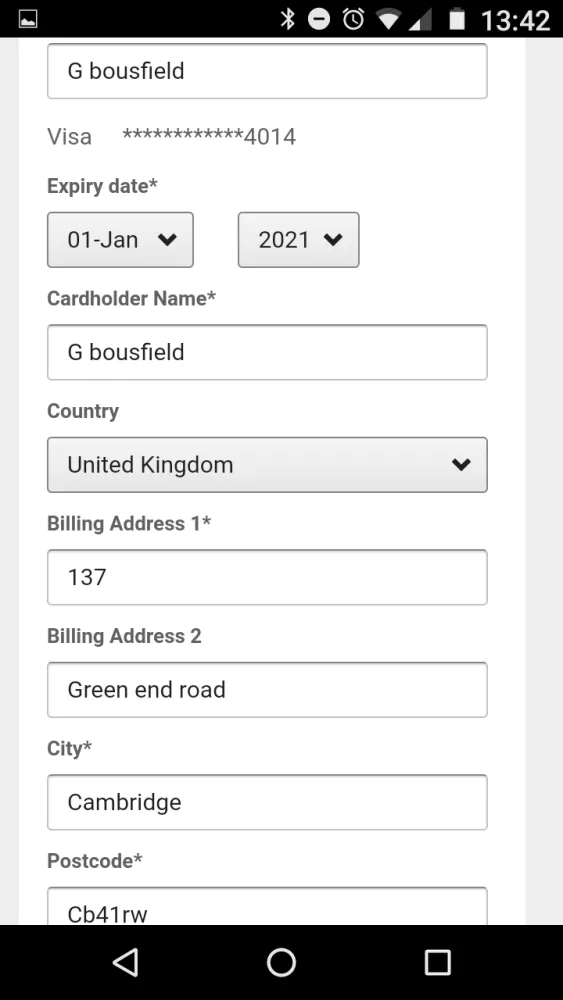
Task: Tap the topmost G bousfield name field
Action: (267, 71)
